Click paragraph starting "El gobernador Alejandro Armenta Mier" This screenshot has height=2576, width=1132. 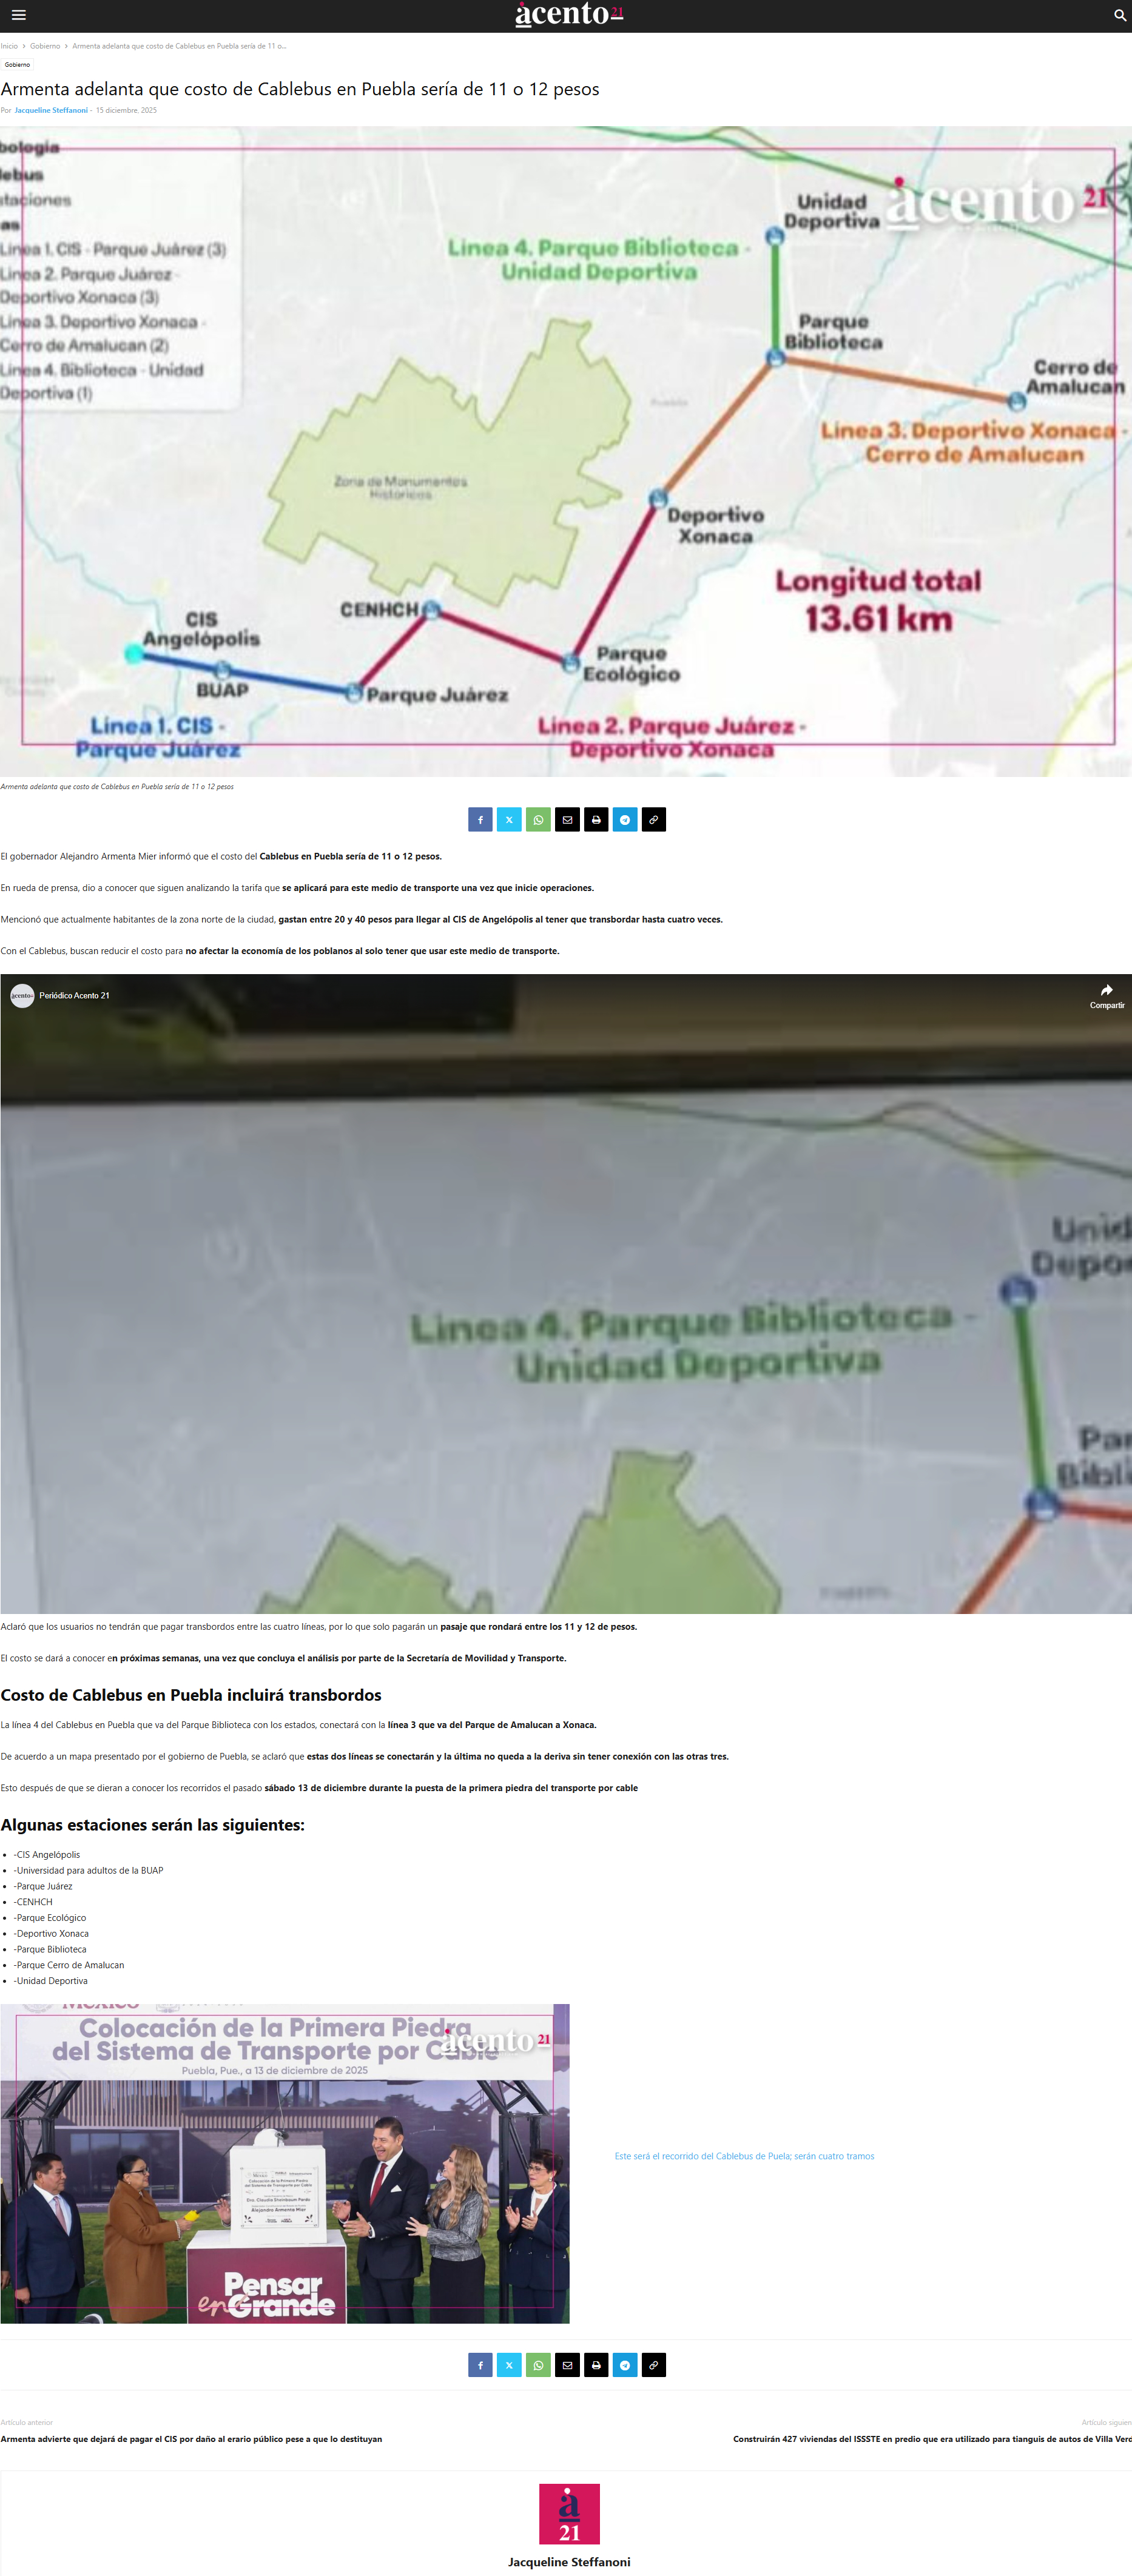[221, 857]
